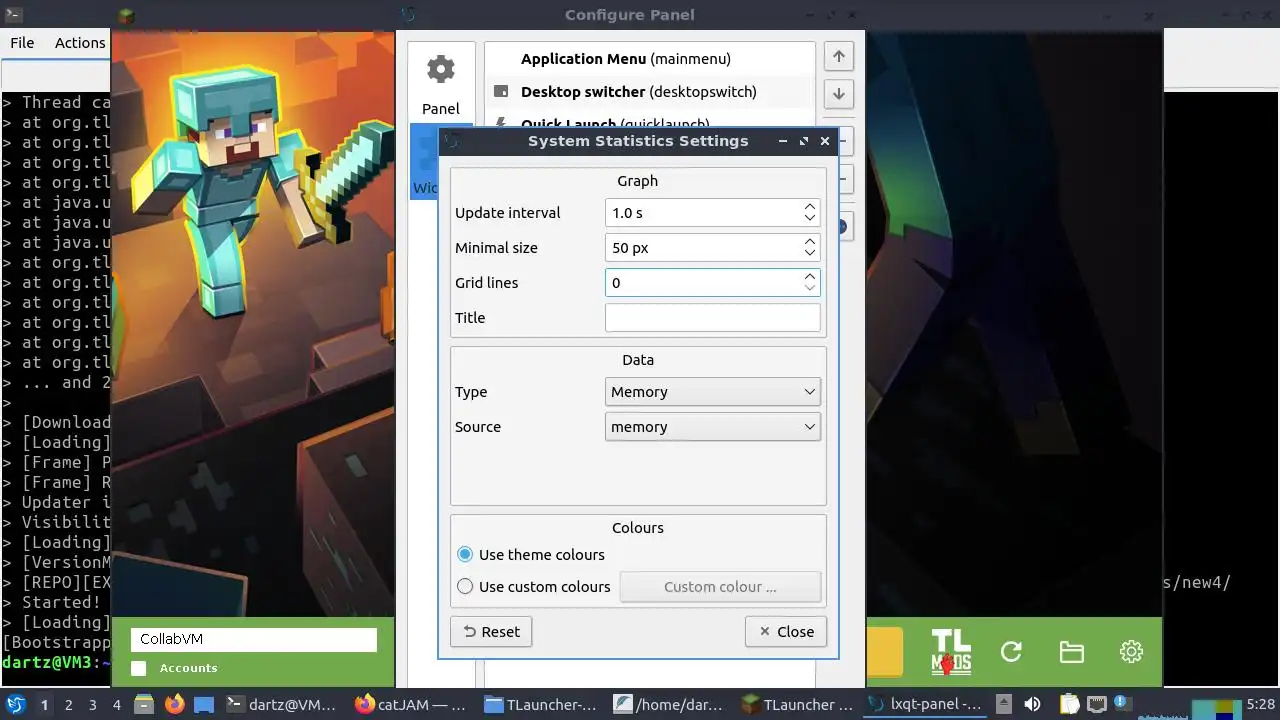The image size is (1280, 720).
Task: Switch to TLauncher Minecraft taskbar item
Action: pos(798,705)
